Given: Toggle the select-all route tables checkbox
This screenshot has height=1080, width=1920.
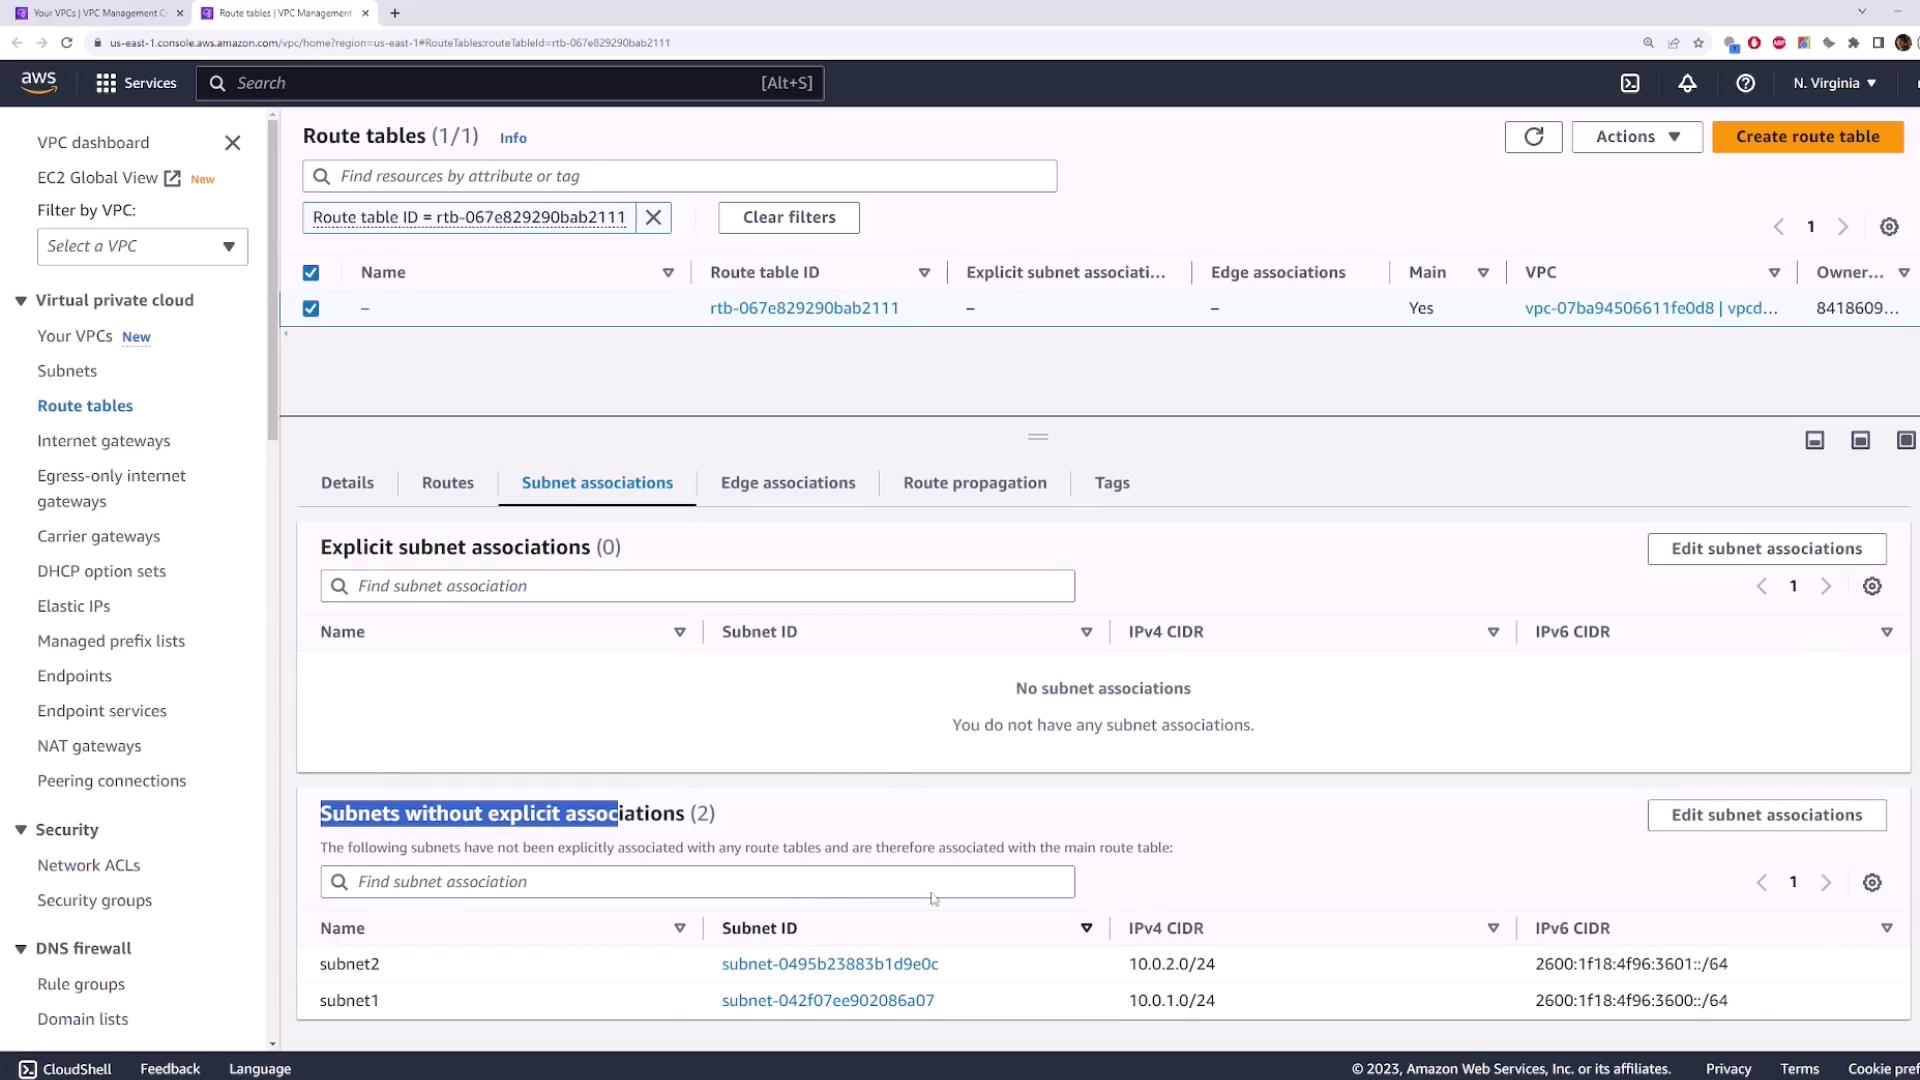Looking at the screenshot, I should click(x=311, y=273).
